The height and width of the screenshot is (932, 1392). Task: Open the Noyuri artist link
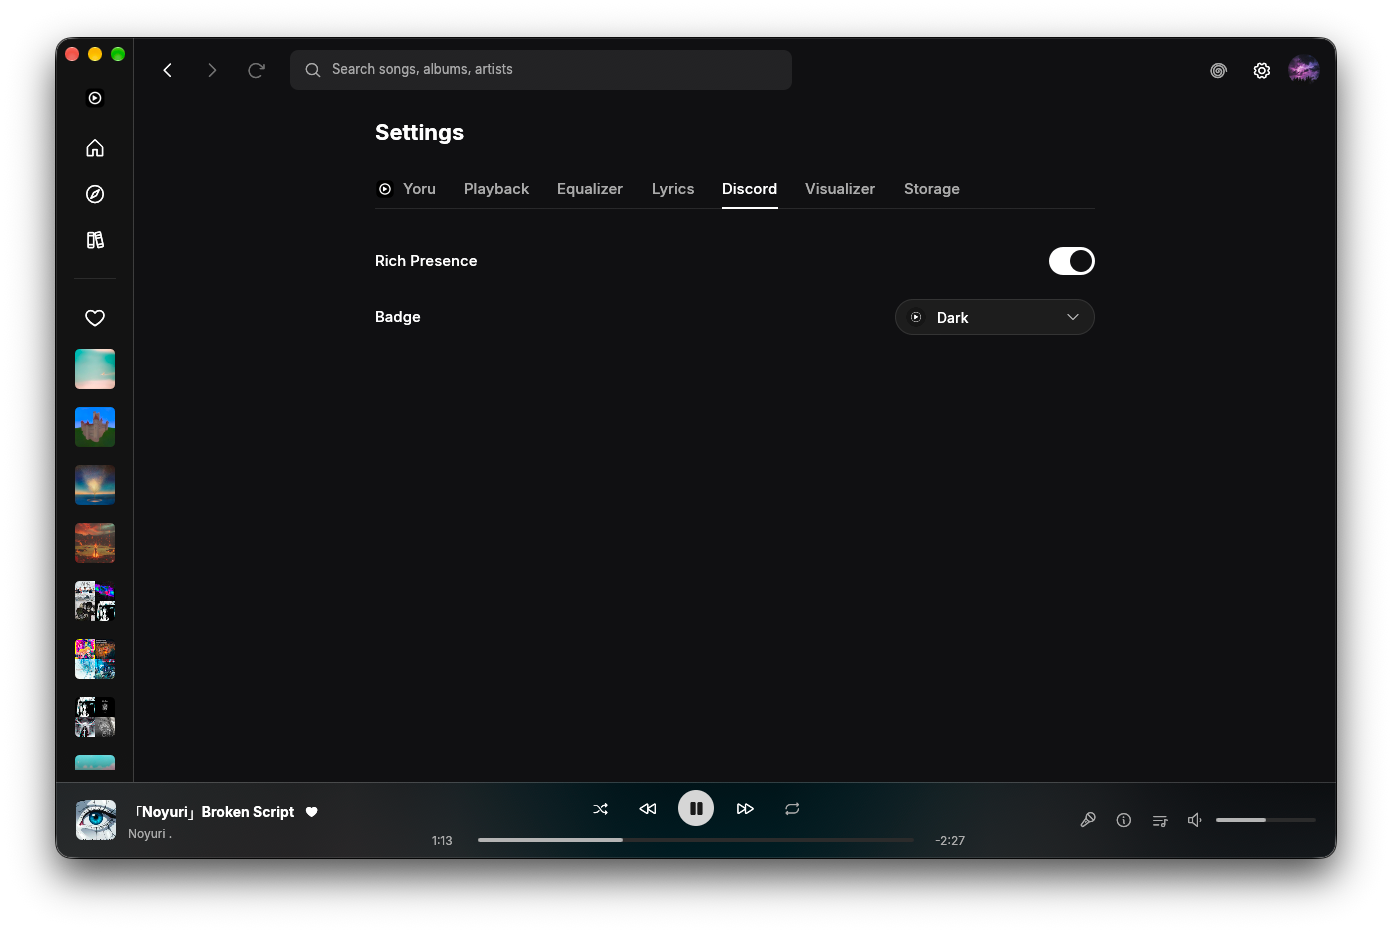pyautogui.click(x=150, y=834)
